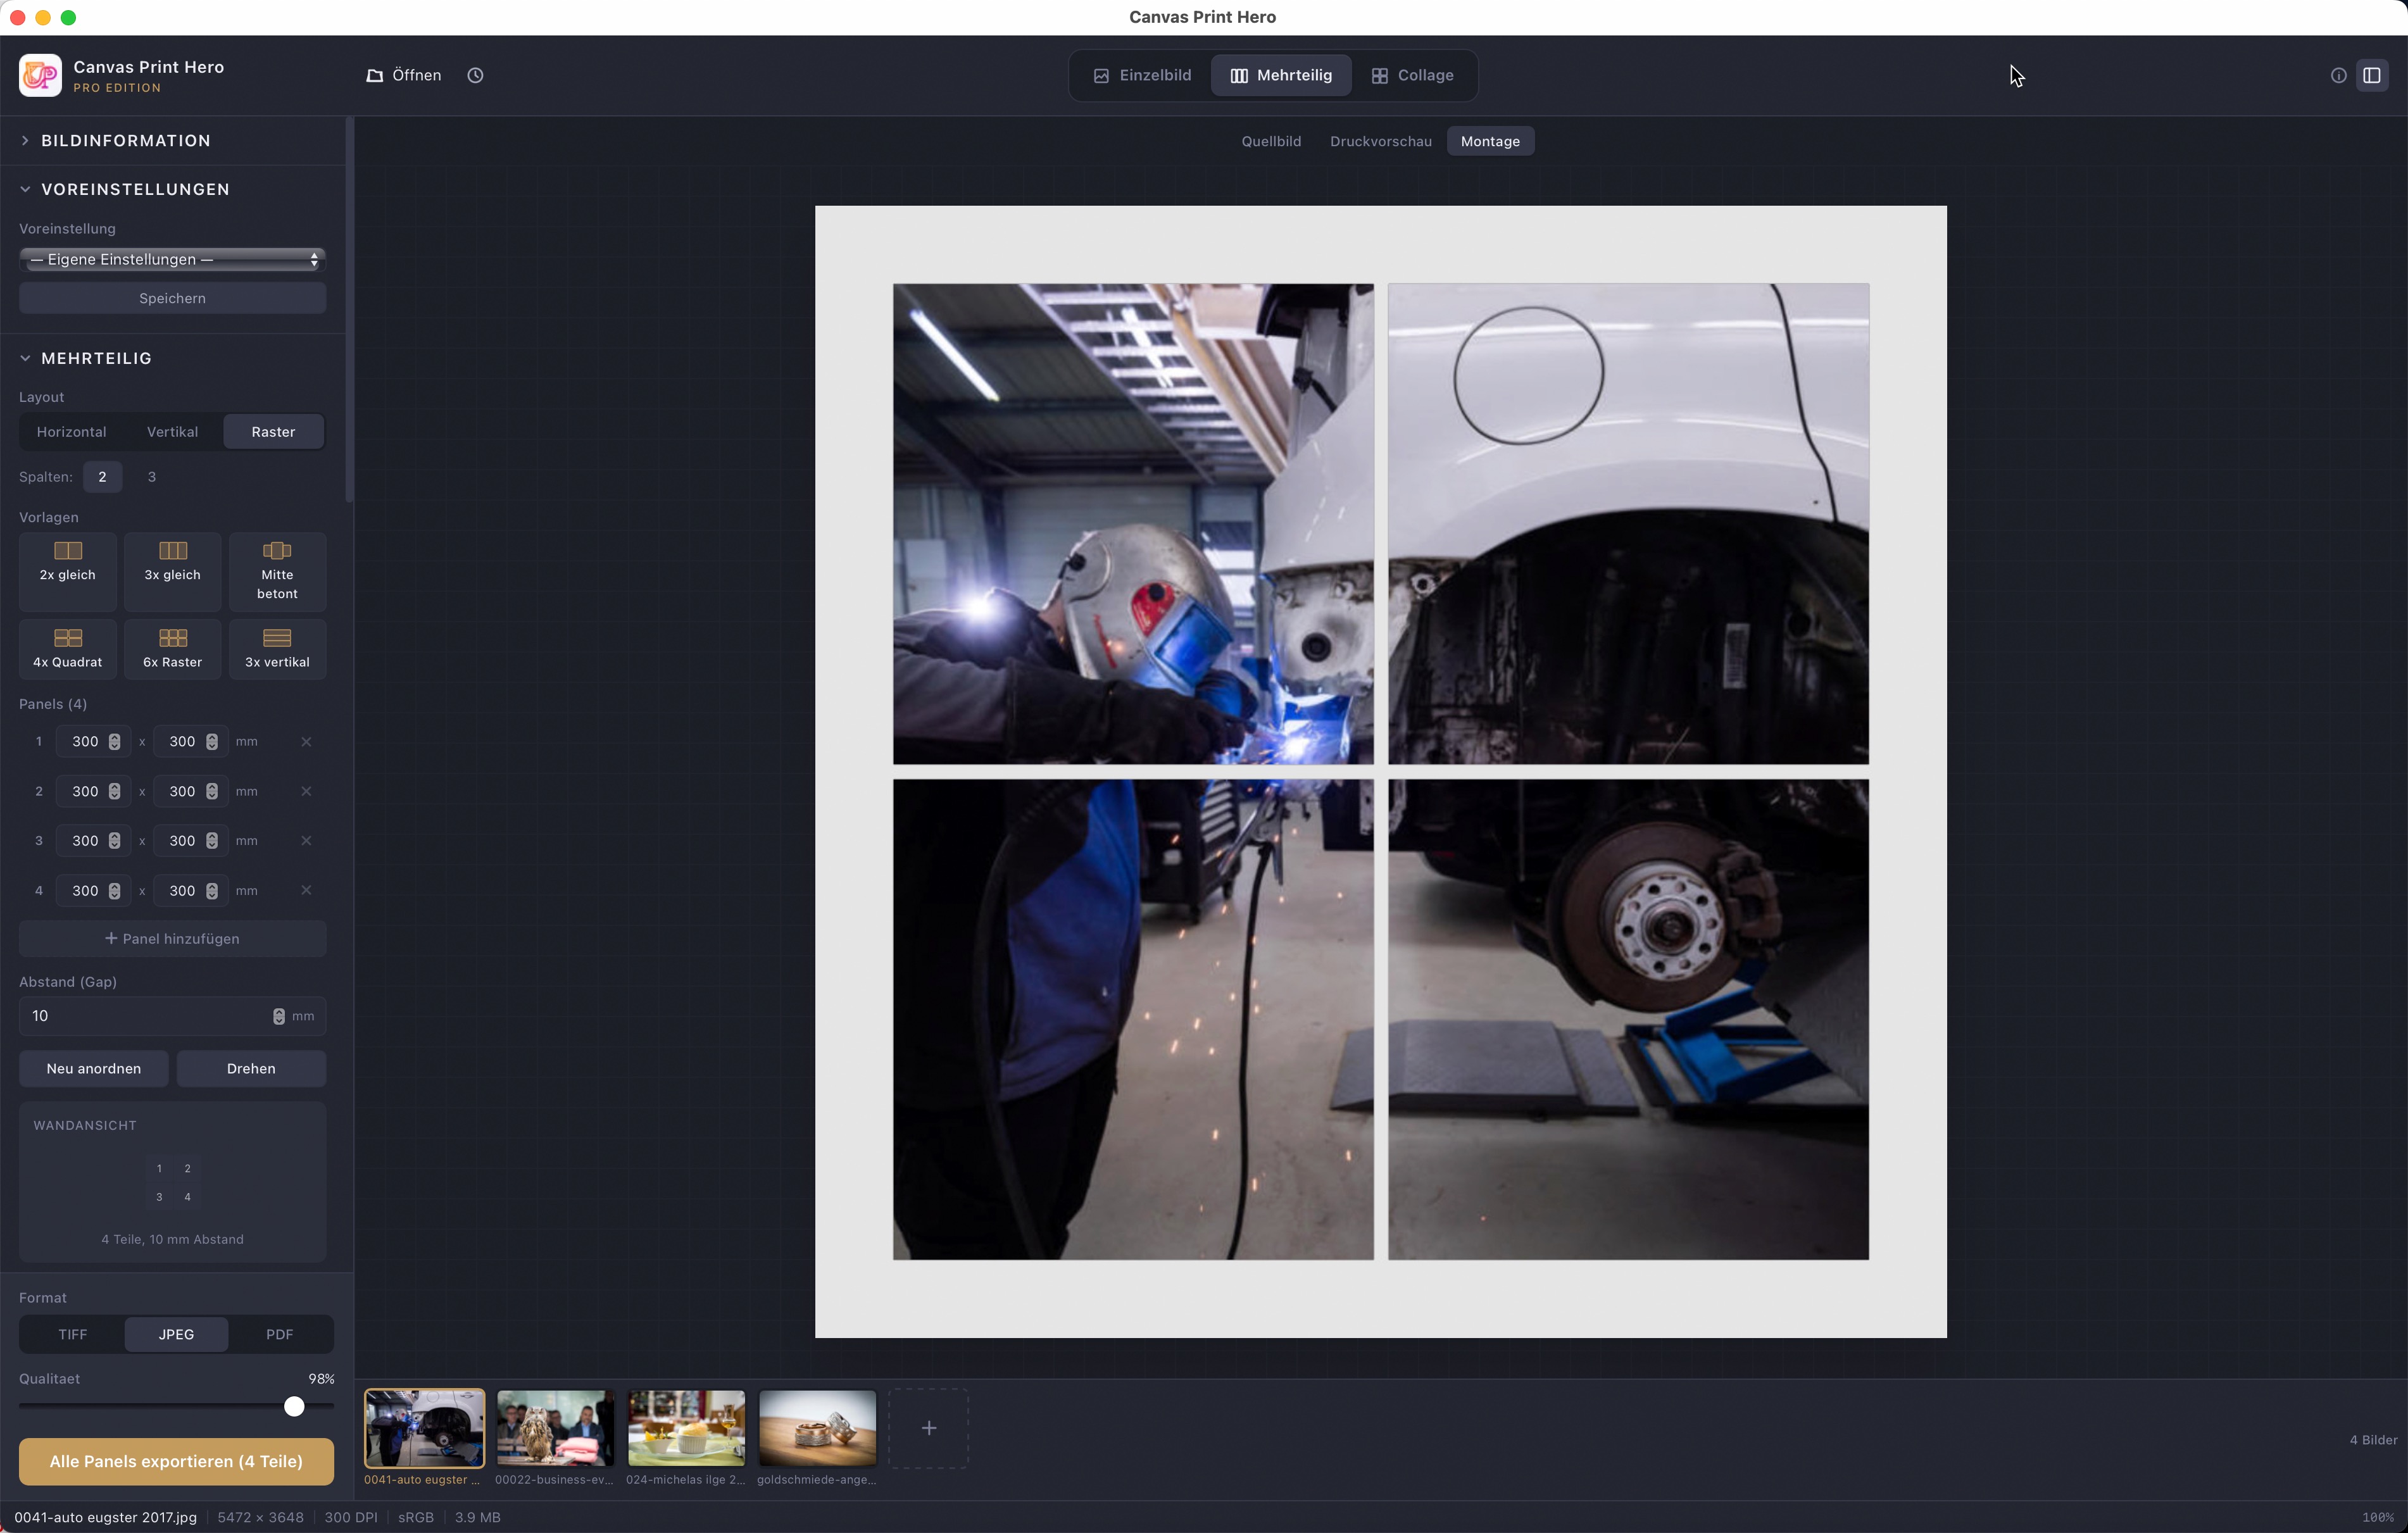Open the info icon in top-right
The width and height of the screenshot is (2408, 1533).
click(2338, 75)
